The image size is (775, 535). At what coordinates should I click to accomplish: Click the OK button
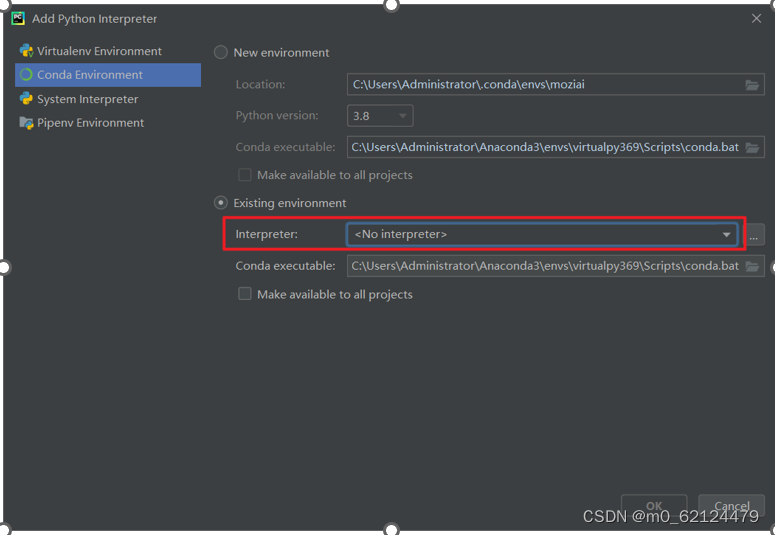coord(654,505)
